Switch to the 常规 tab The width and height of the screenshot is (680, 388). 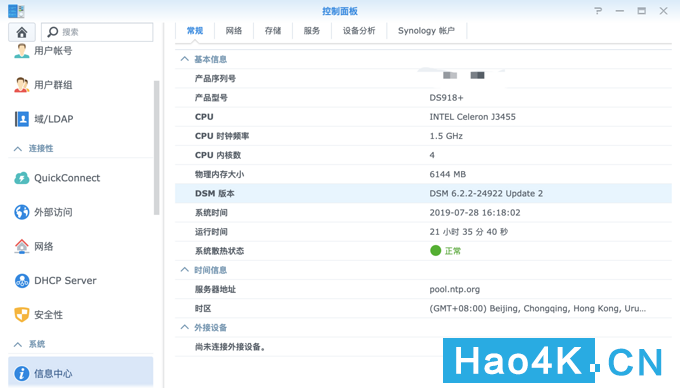195,31
